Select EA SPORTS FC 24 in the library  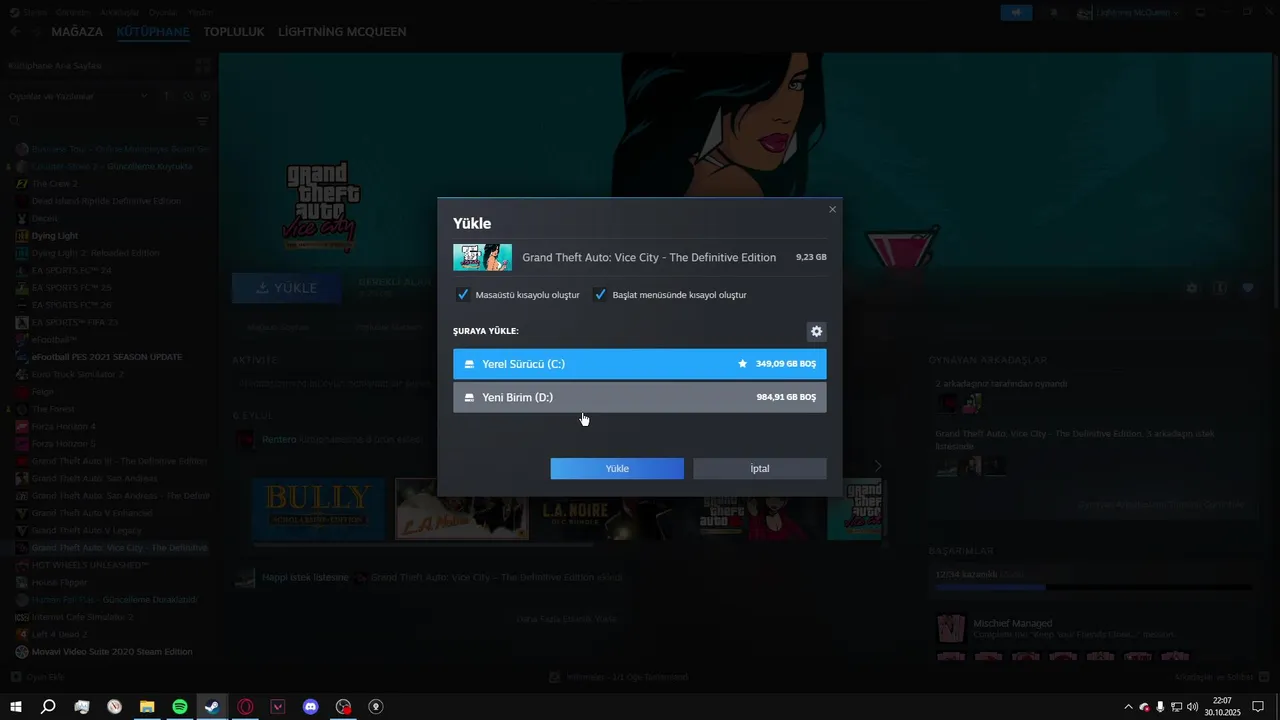click(71, 270)
